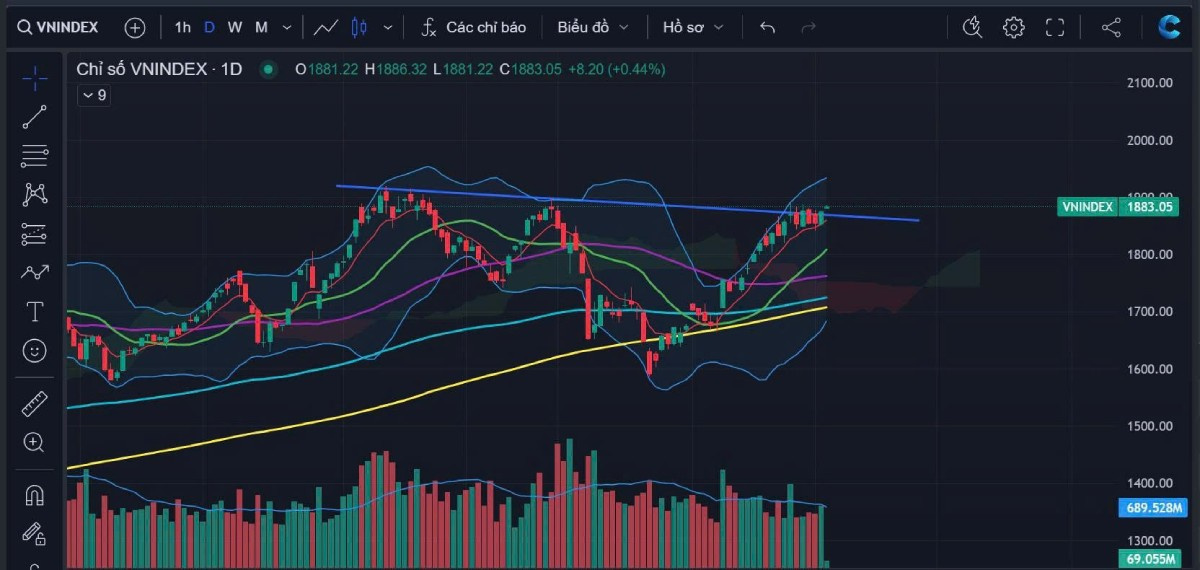Select the text annotation tool
Image resolution: width=1200 pixels, height=570 pixels.
34,312
